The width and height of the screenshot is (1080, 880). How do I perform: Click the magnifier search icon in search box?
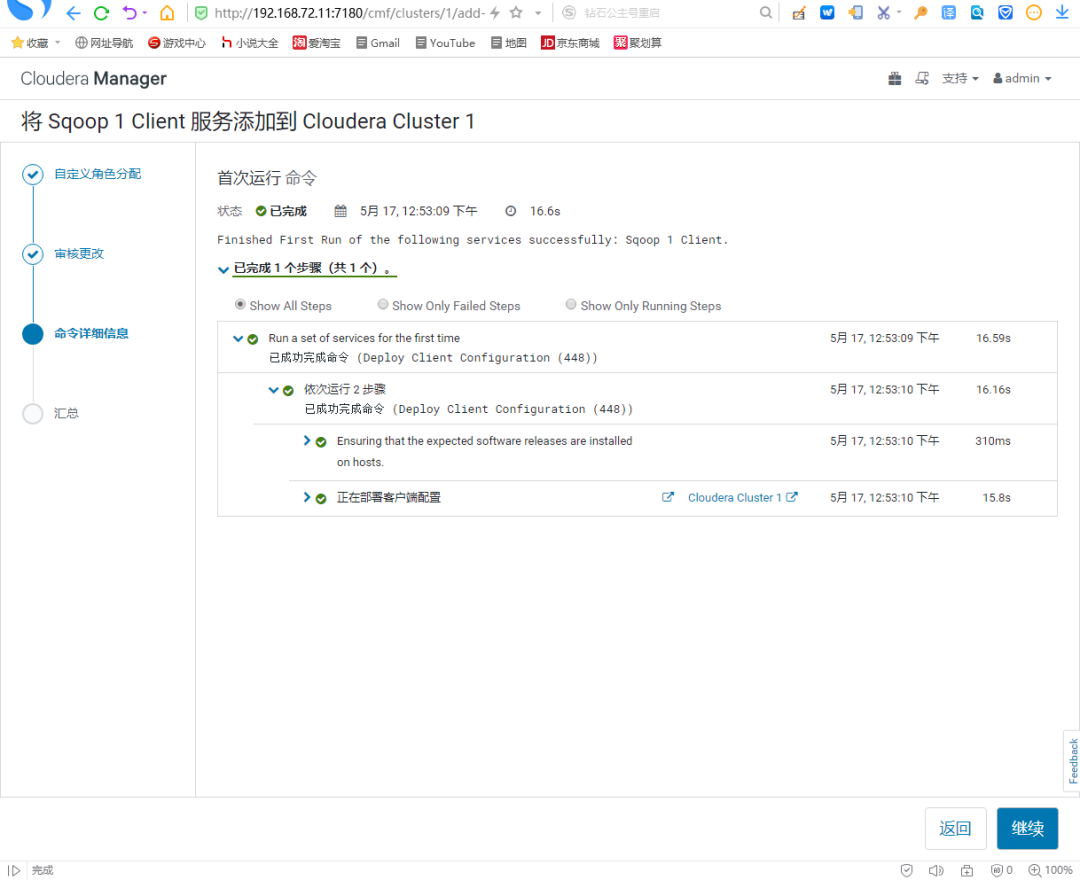(x=765, y=12)
